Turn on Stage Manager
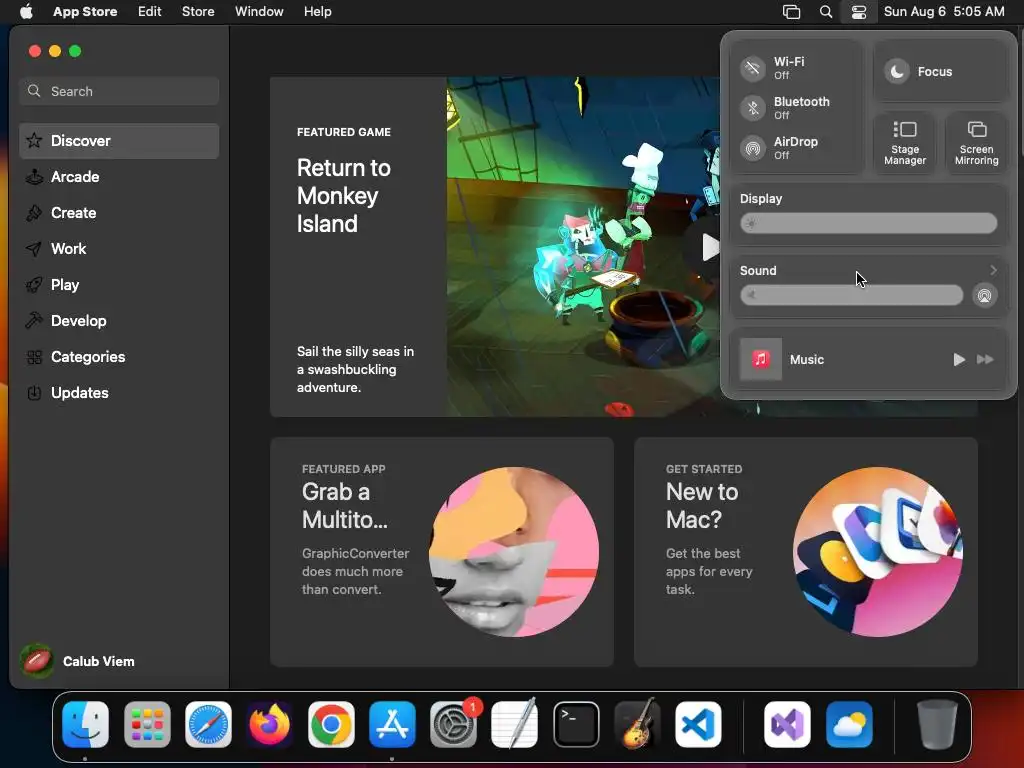The width and height of the screenshot is (1024, 768). [x=904, y=143]
